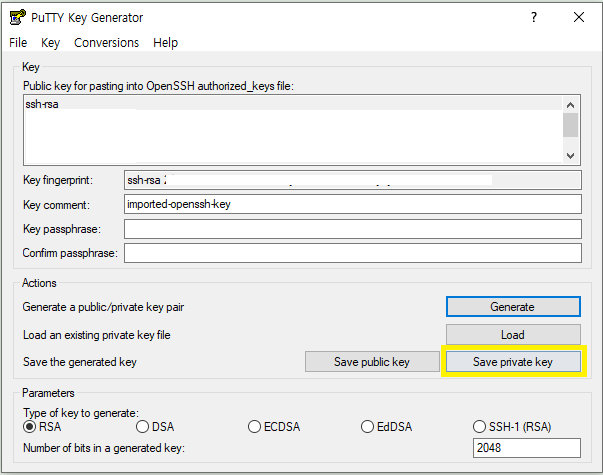The width and height of the screenshot is (603, 475).
Task: Select the ECDSA key type
Action: (274, 427)
